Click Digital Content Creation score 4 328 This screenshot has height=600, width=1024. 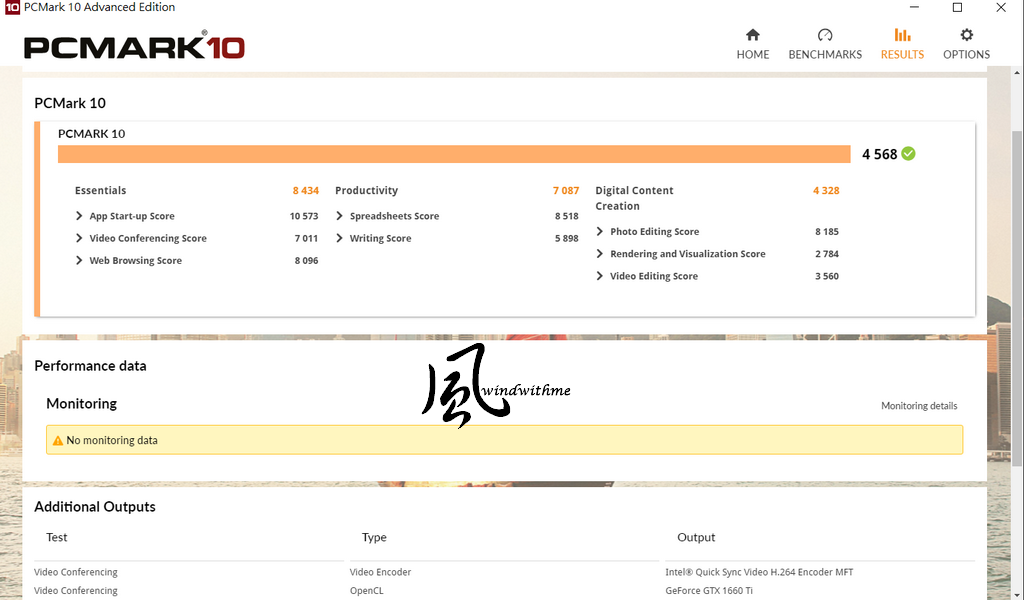pyautogui.click(x=826, y=191)
